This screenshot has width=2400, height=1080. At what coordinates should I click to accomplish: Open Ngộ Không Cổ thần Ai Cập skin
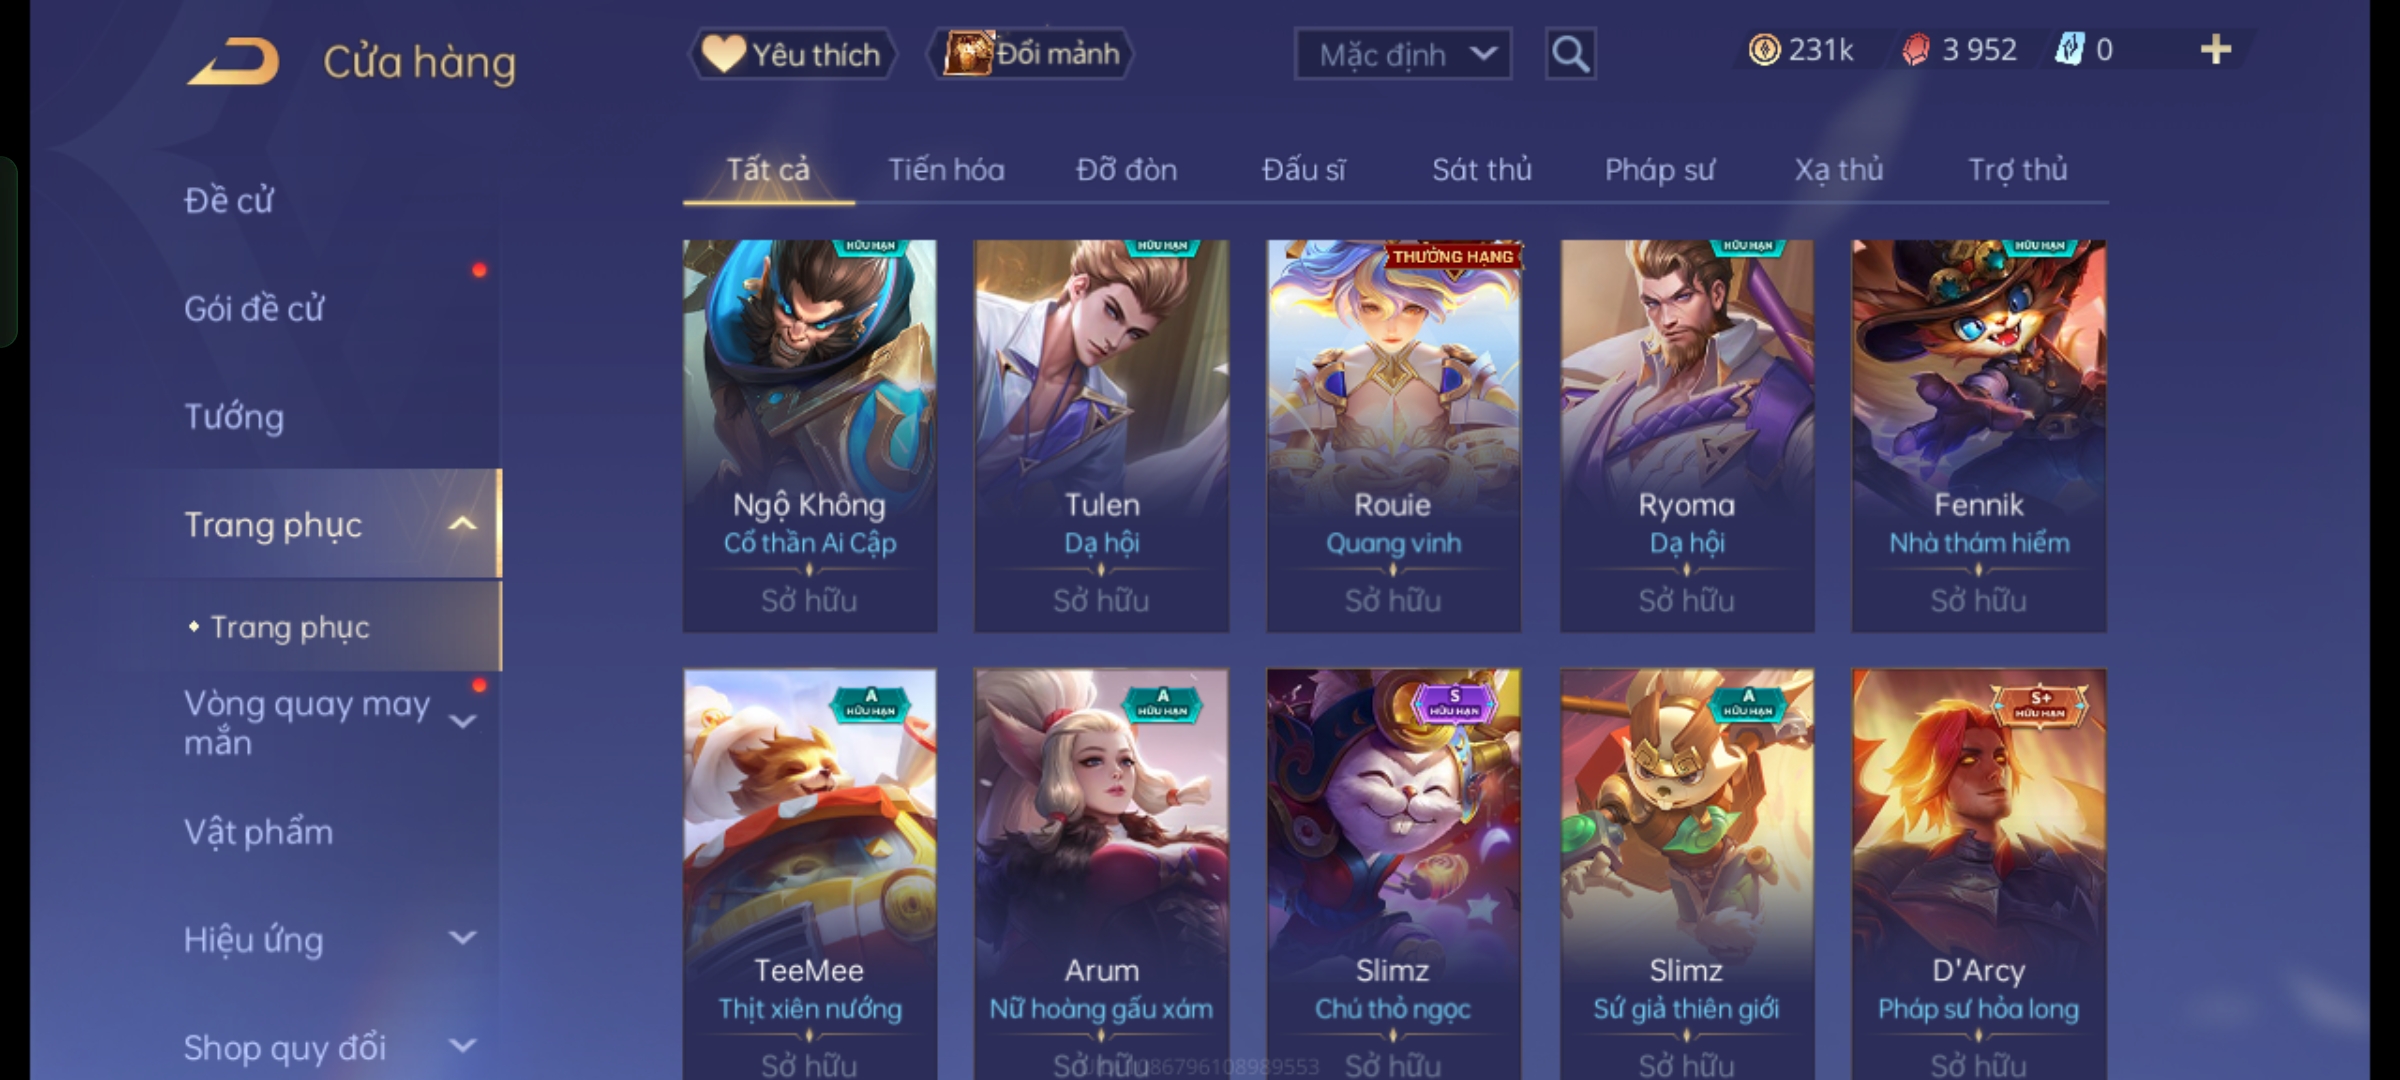810,436
